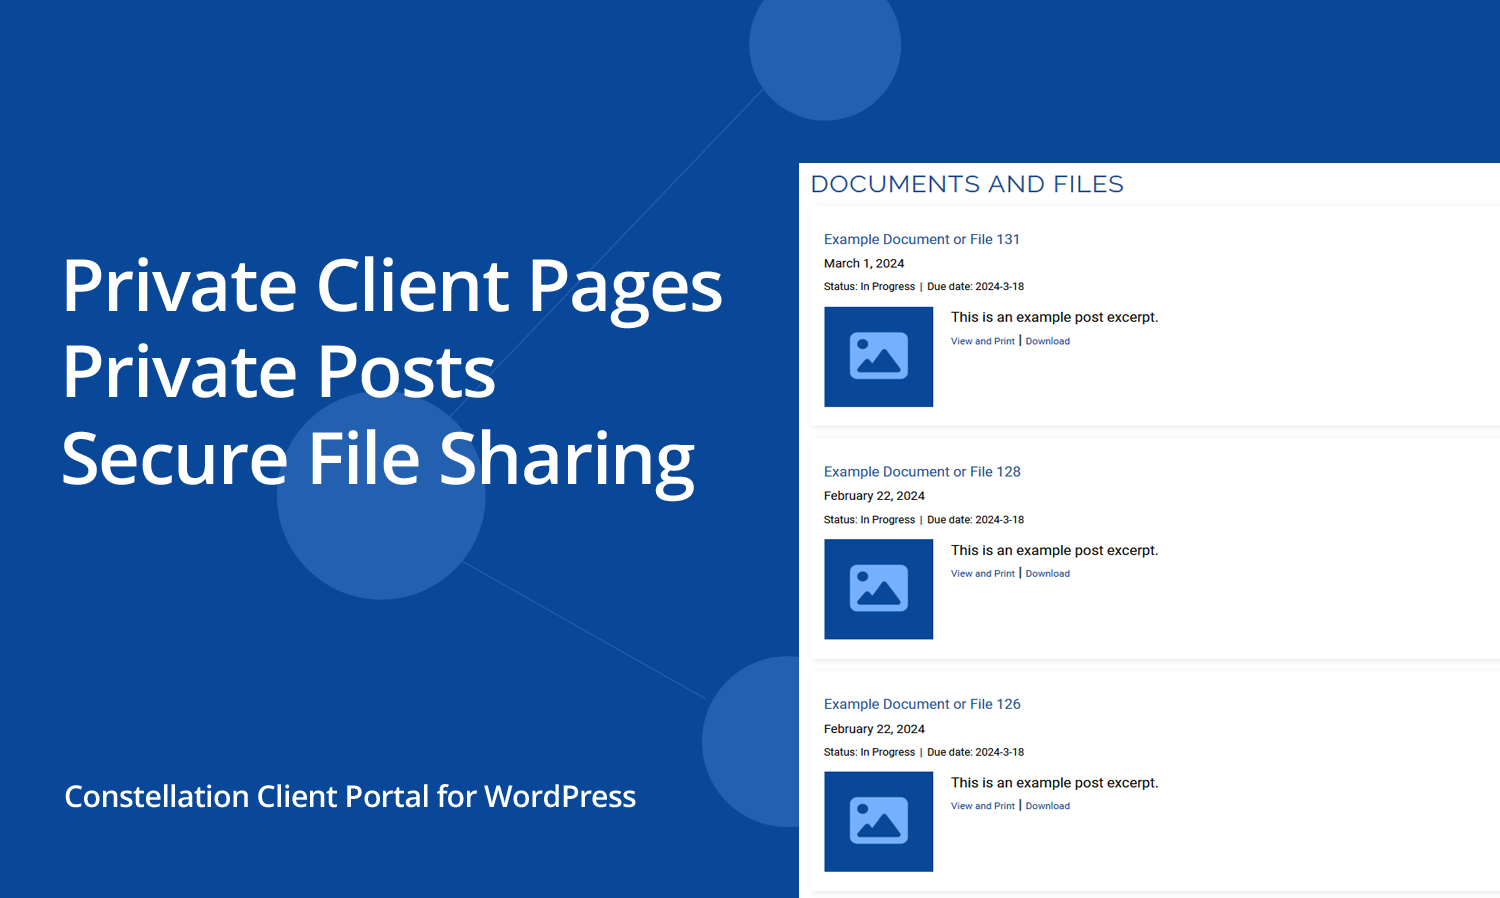
Task: Click the February 22, 2024 date under File 128
Action: coord(874,496)
